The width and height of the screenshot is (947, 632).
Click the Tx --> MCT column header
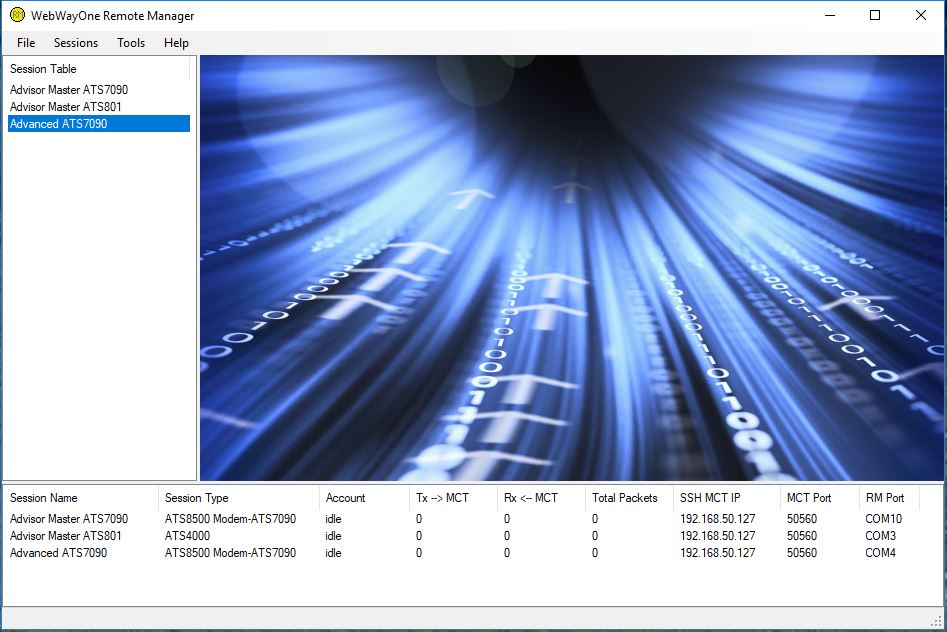click(x=442, y=498)
